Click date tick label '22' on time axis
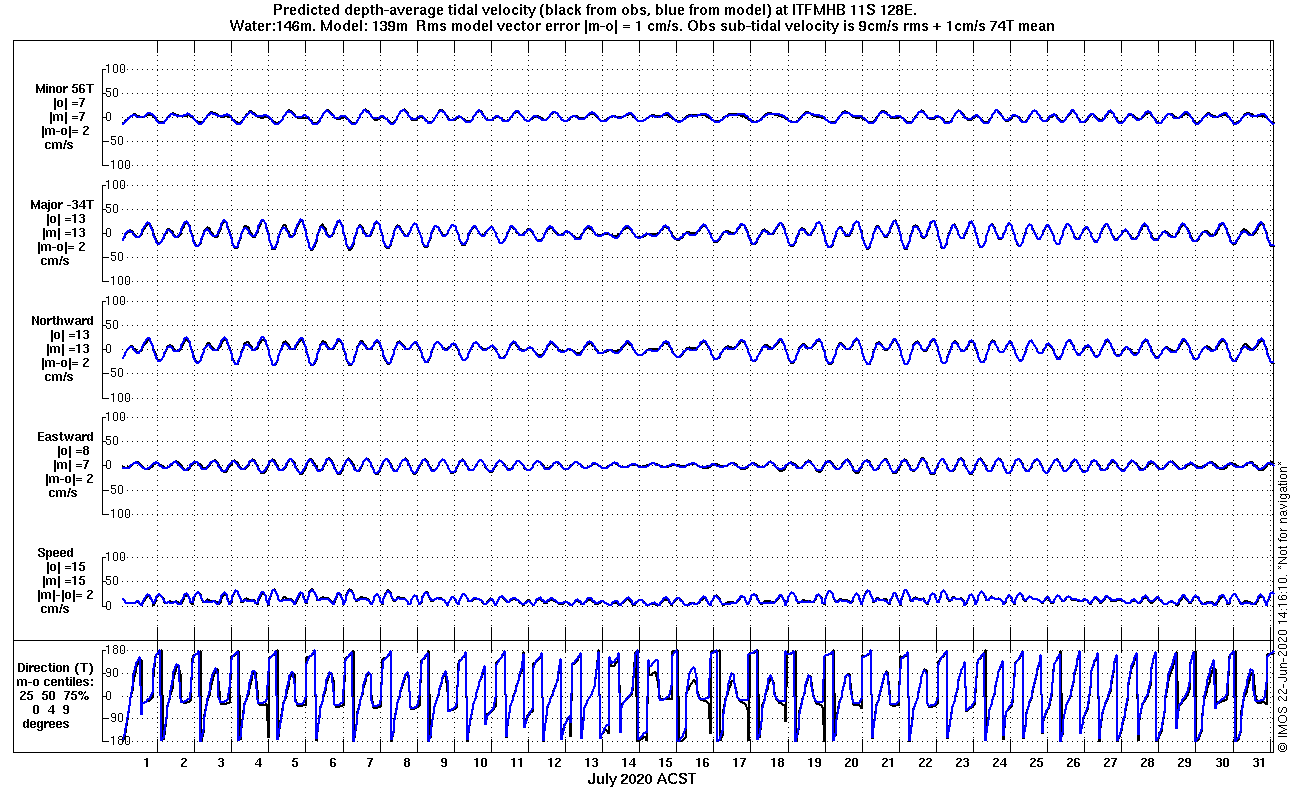The width and height of the screenshot is (1300, 800). point(925,763)
